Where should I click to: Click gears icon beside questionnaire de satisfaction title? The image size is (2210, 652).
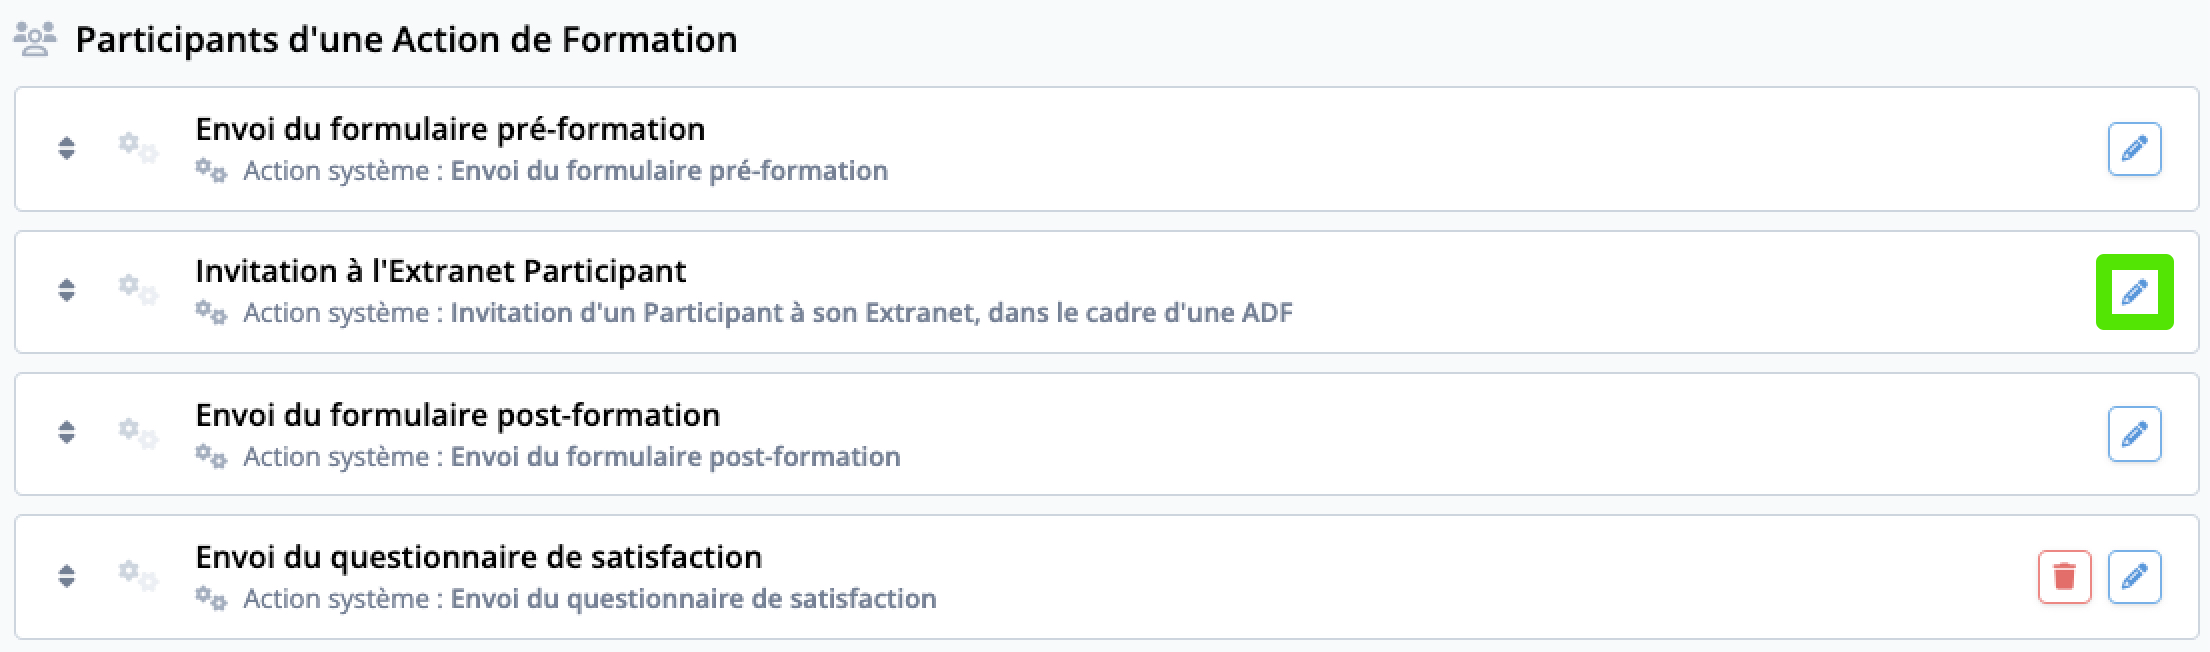tap(138, 575)
